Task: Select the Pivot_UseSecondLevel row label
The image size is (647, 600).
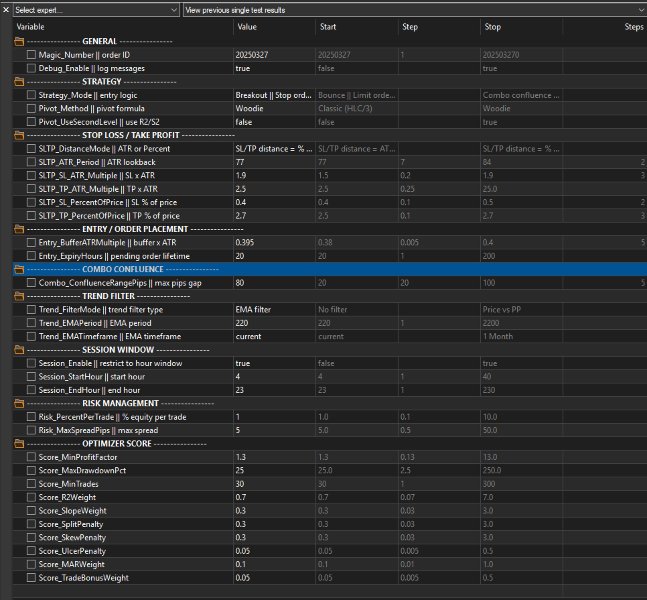Action: point(99,122)
